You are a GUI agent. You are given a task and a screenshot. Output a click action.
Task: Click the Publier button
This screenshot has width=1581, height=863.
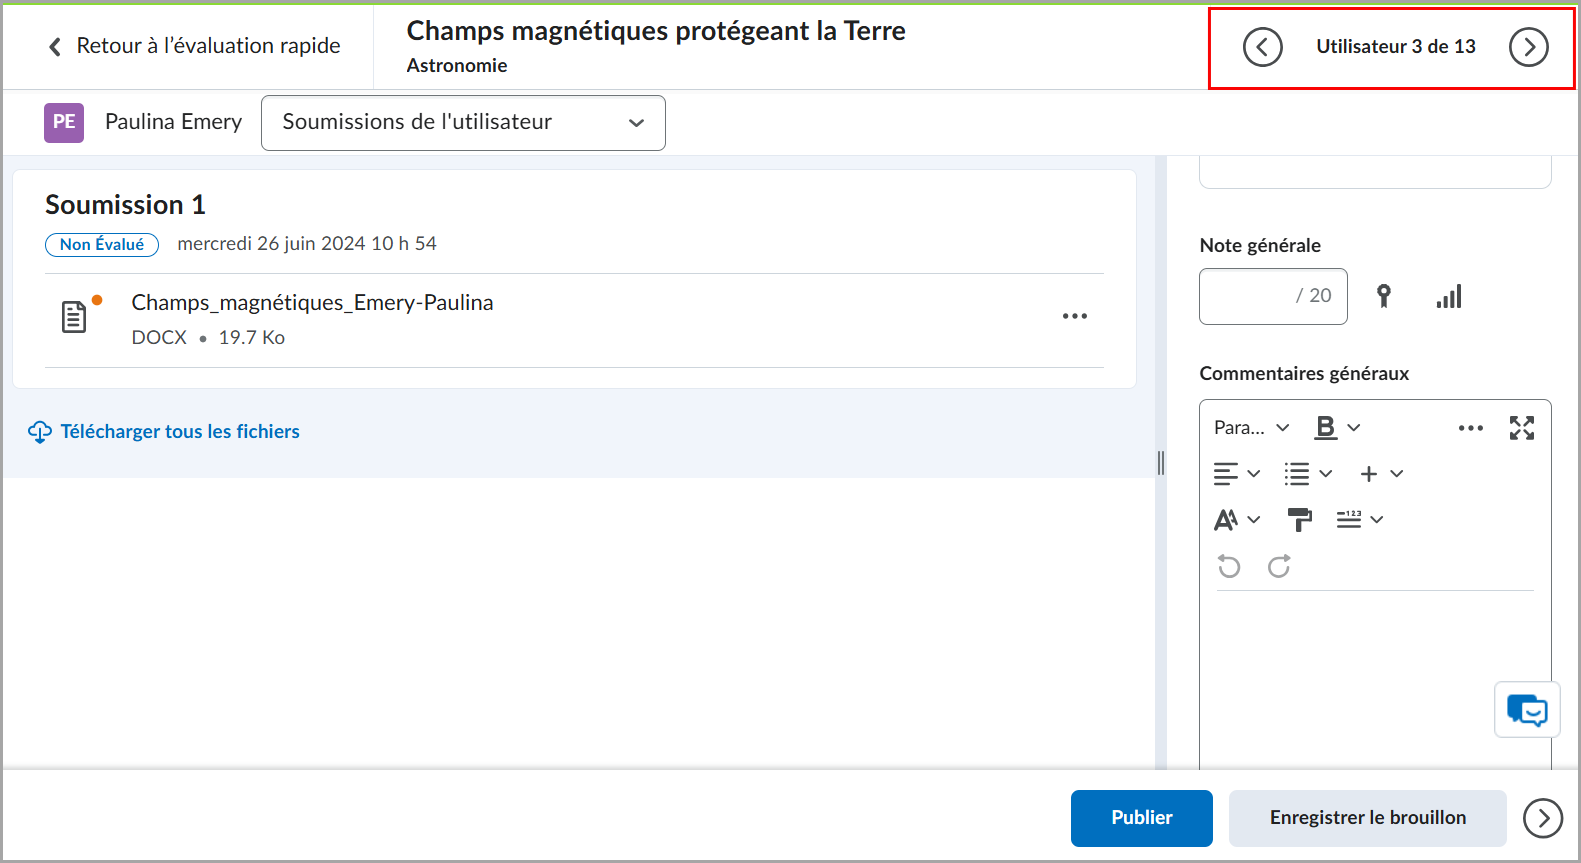tap(1141, 818)
